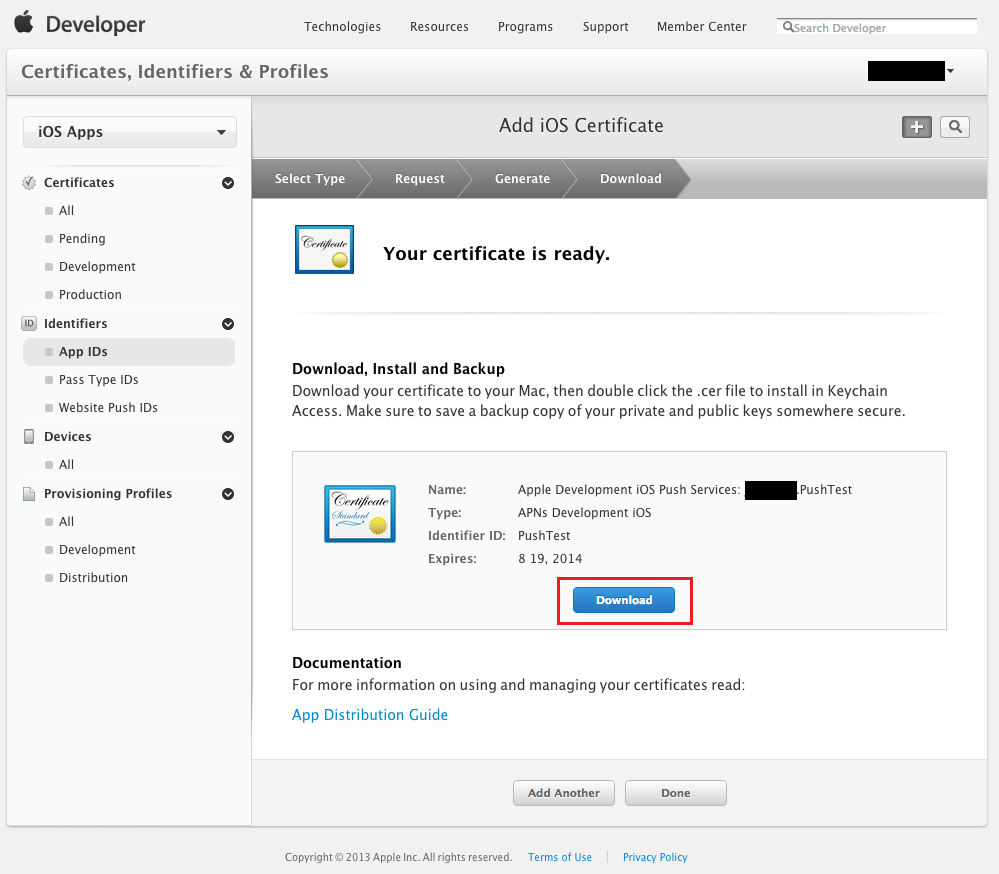Click the 'PushTest' Identifier ID value
This screenshot has height=874, width=999.
point(543,536)
